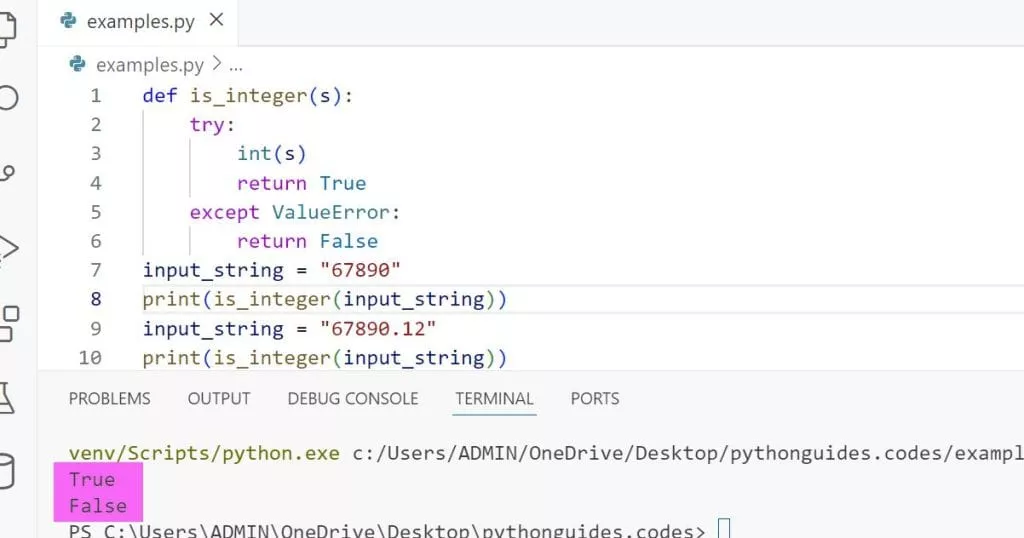Click the file path link in terminal

[x=688, y=453]
